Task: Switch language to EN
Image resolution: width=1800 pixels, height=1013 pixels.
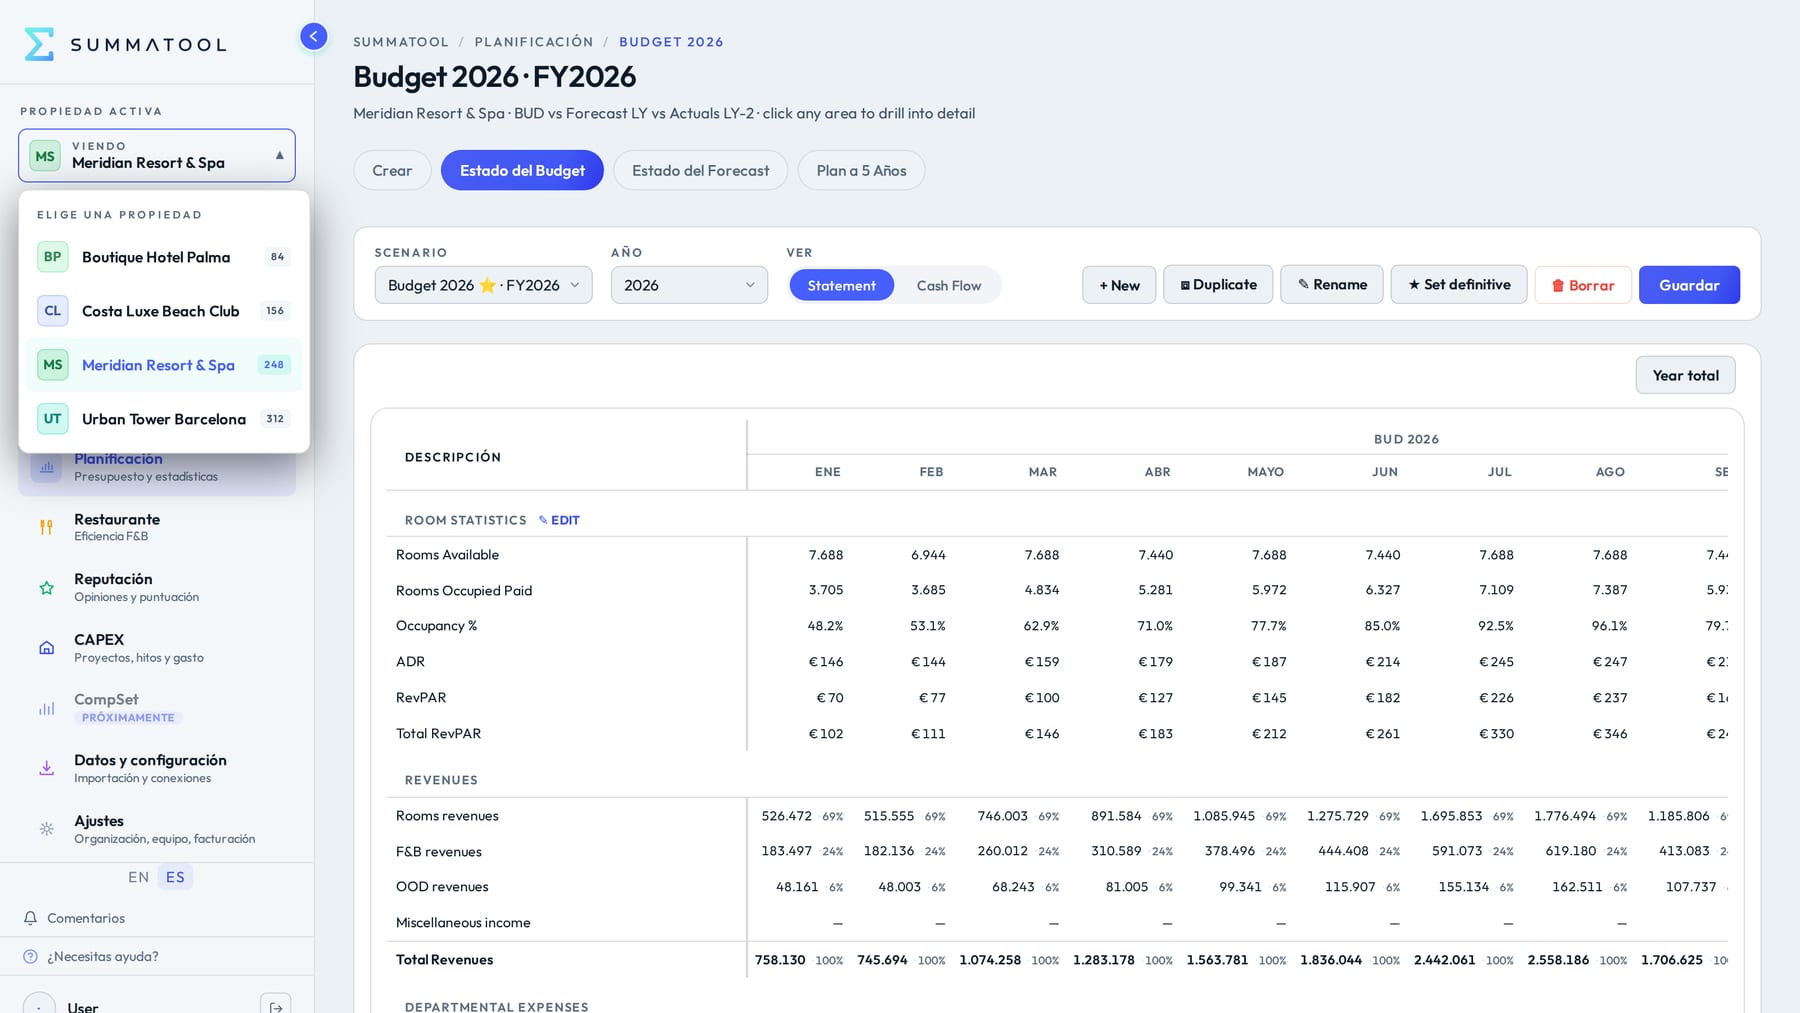Action: coord(138,877)
